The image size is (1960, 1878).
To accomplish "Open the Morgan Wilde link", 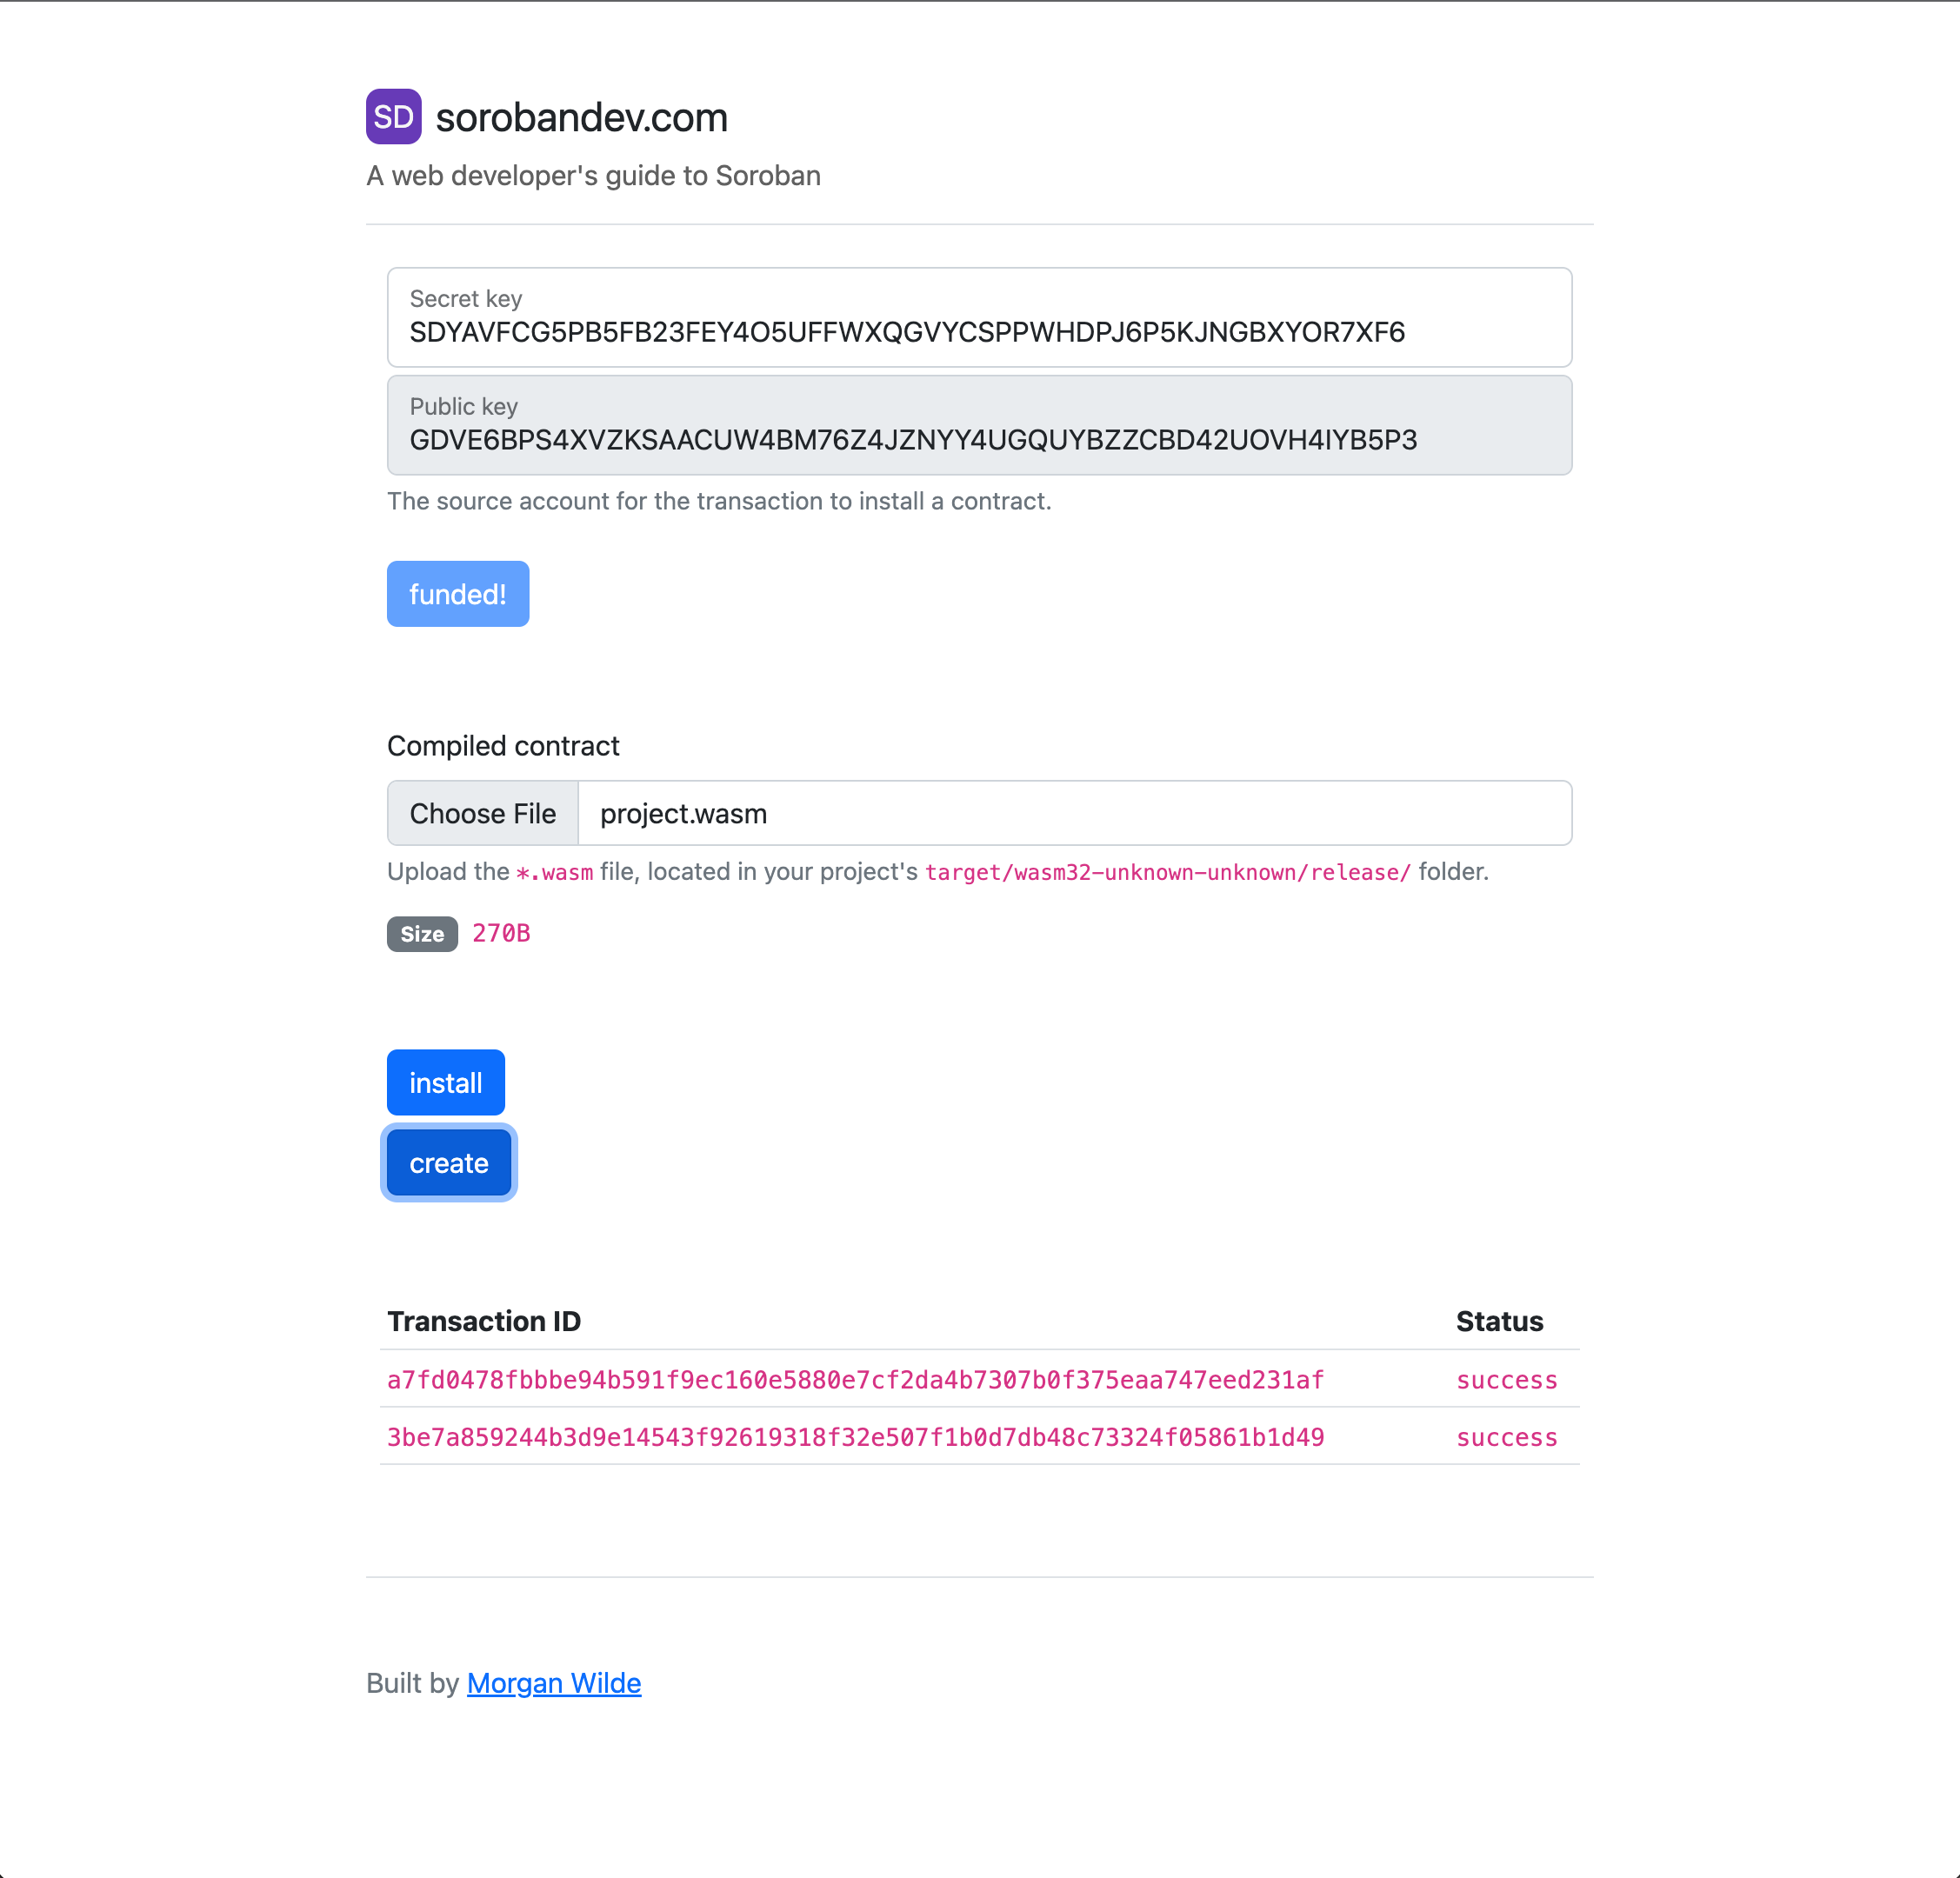I will point(553,1683).
